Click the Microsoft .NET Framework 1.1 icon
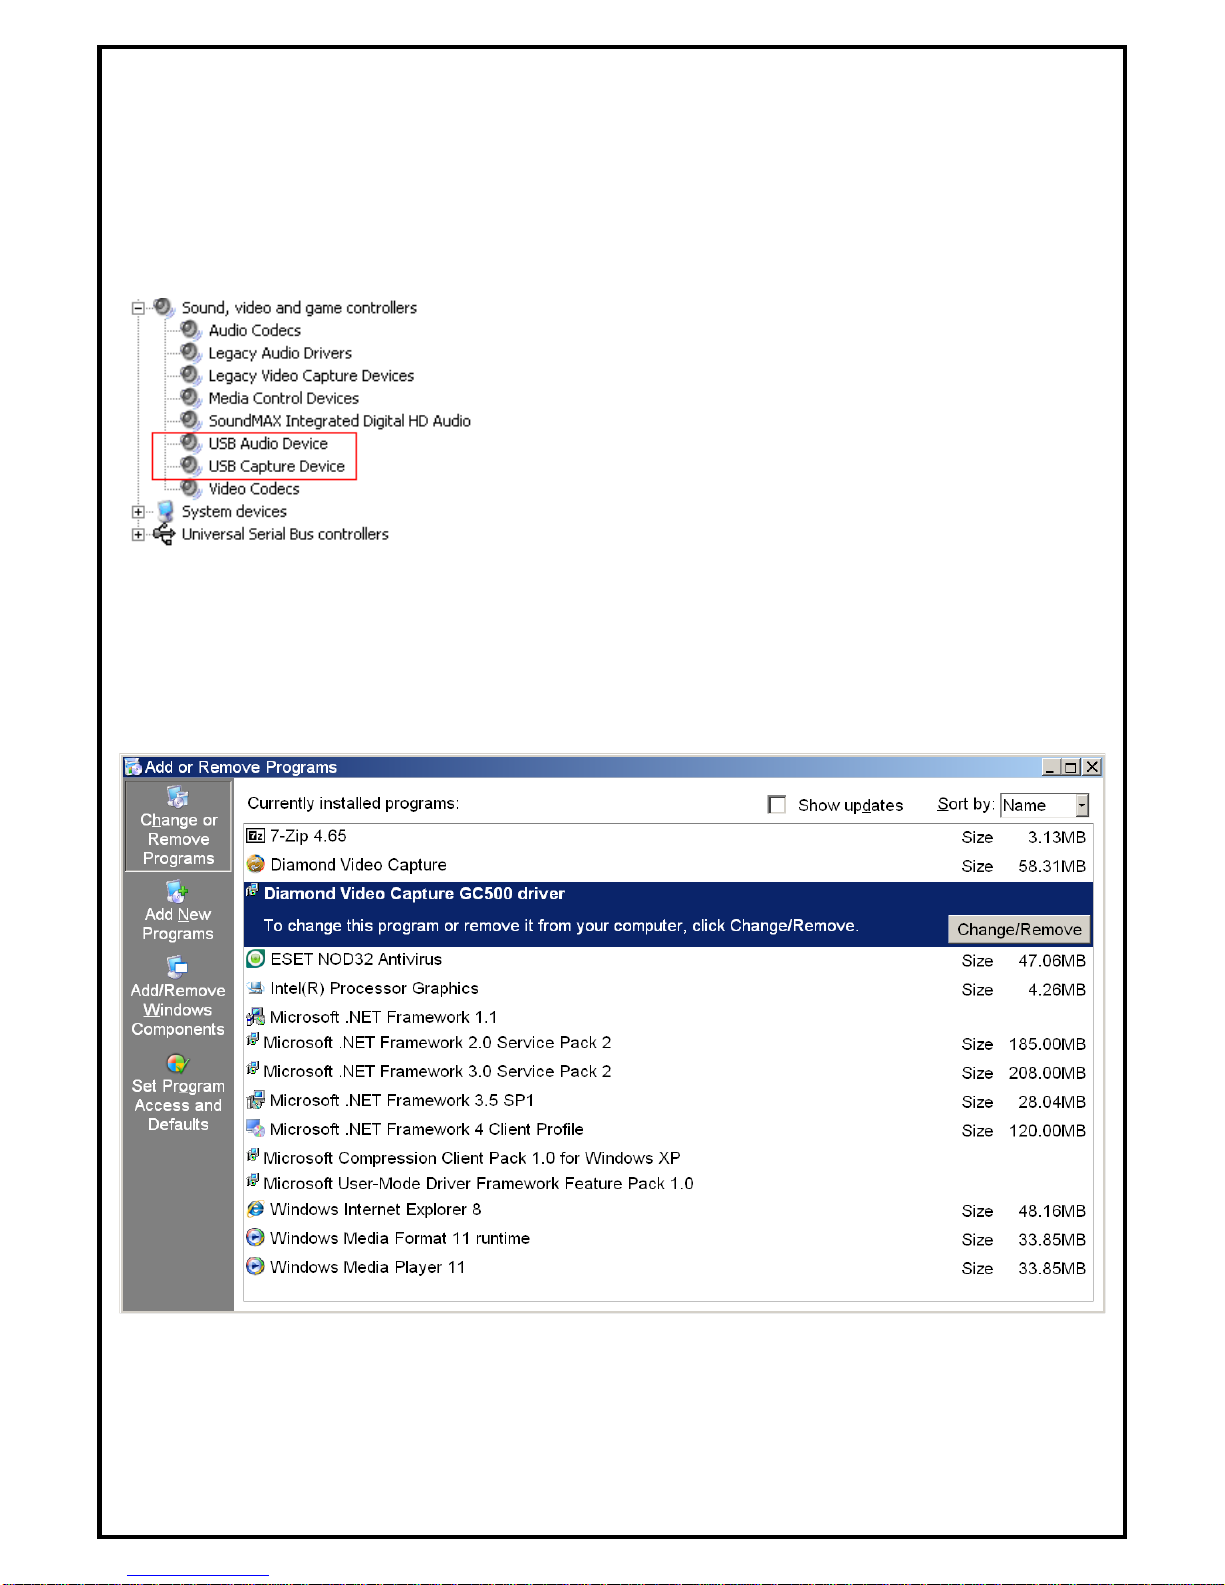This screenshot has height=1585, width=1225. [x=256, y=1017]
